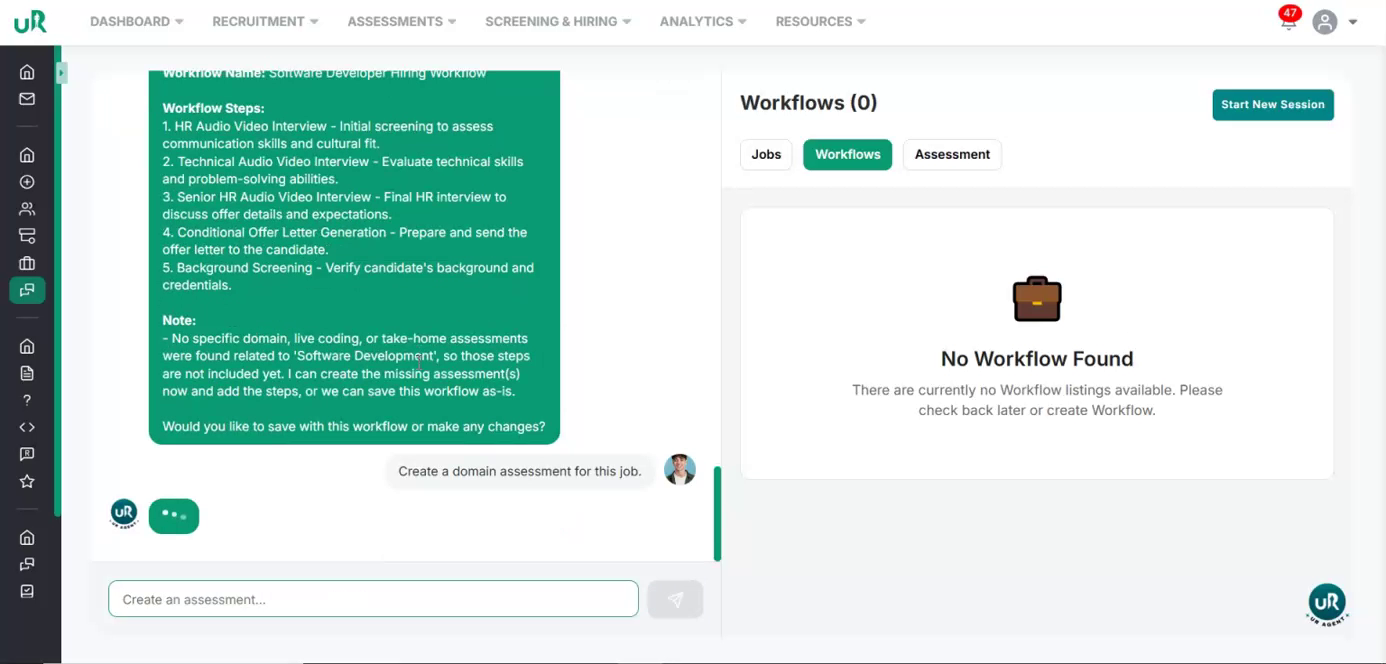Open the people/candidates icon in sidebar
1386x664 pixels.
tap(27, 209)
